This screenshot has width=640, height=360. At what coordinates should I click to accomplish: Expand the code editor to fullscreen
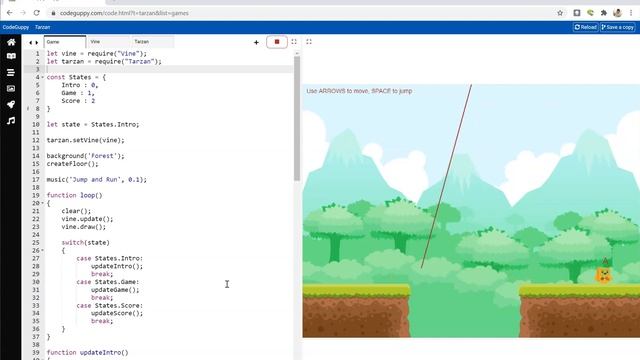click(294, 42)
